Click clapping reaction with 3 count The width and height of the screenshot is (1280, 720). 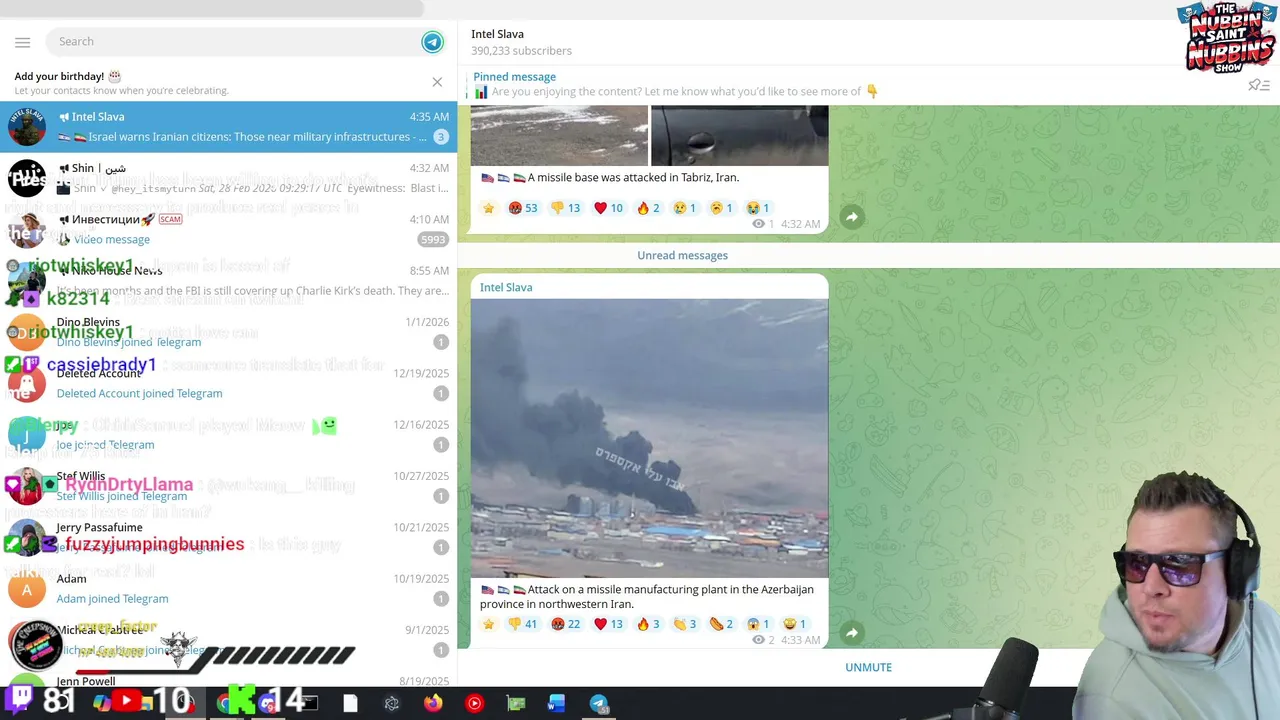point(685,624)
